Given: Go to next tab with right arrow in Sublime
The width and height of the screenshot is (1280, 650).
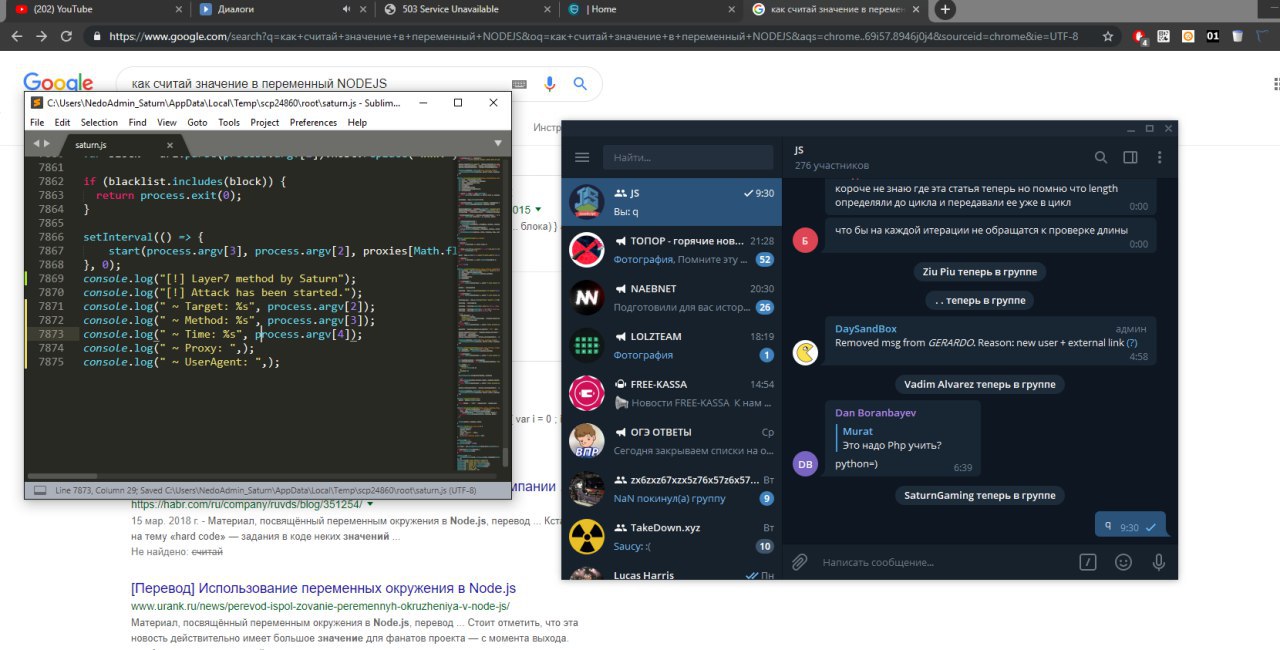Looking at the screenshot, I should (45, 144).
